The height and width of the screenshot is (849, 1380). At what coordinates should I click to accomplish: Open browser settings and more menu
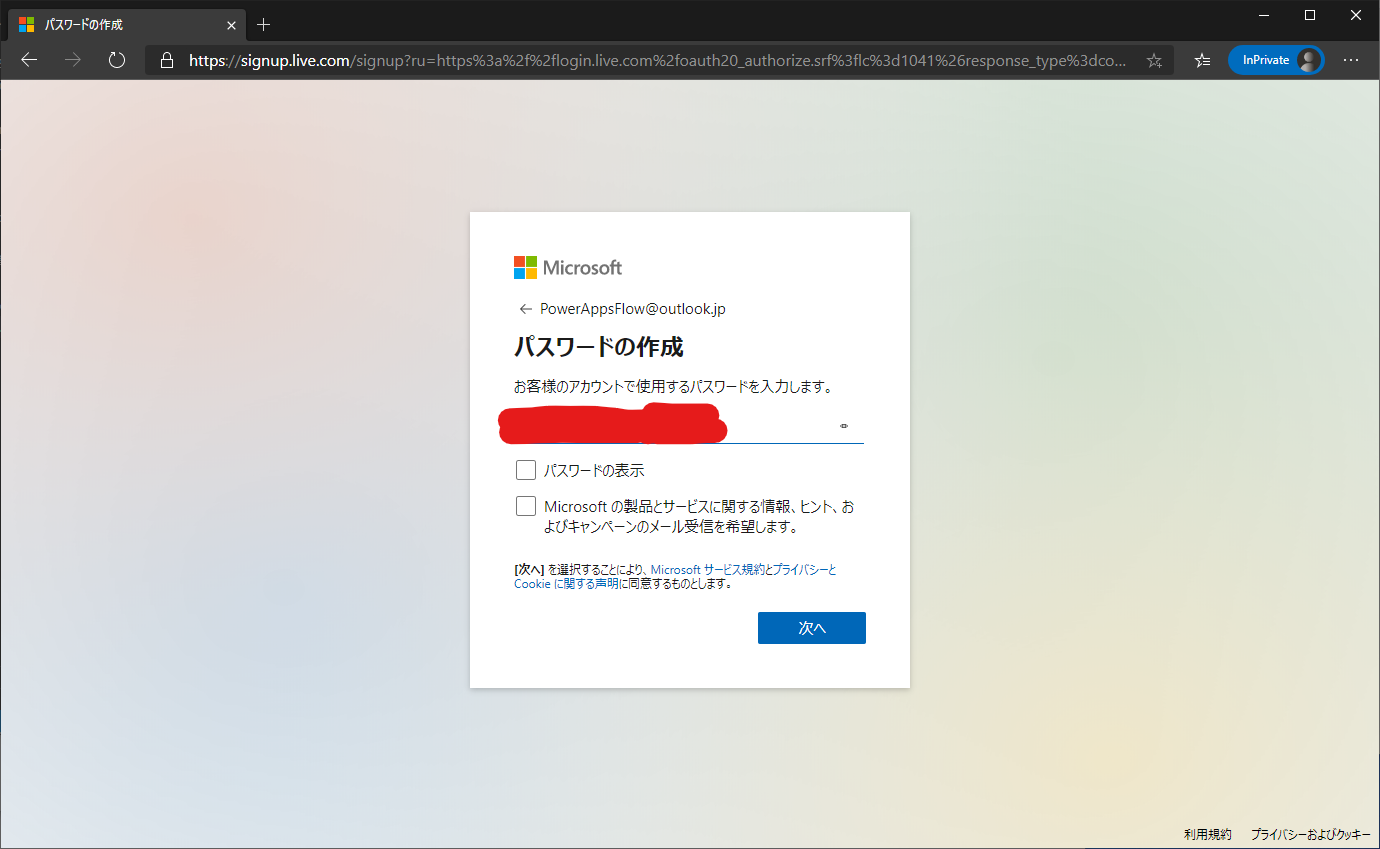pyautogui.click(x=1351, y=60)
